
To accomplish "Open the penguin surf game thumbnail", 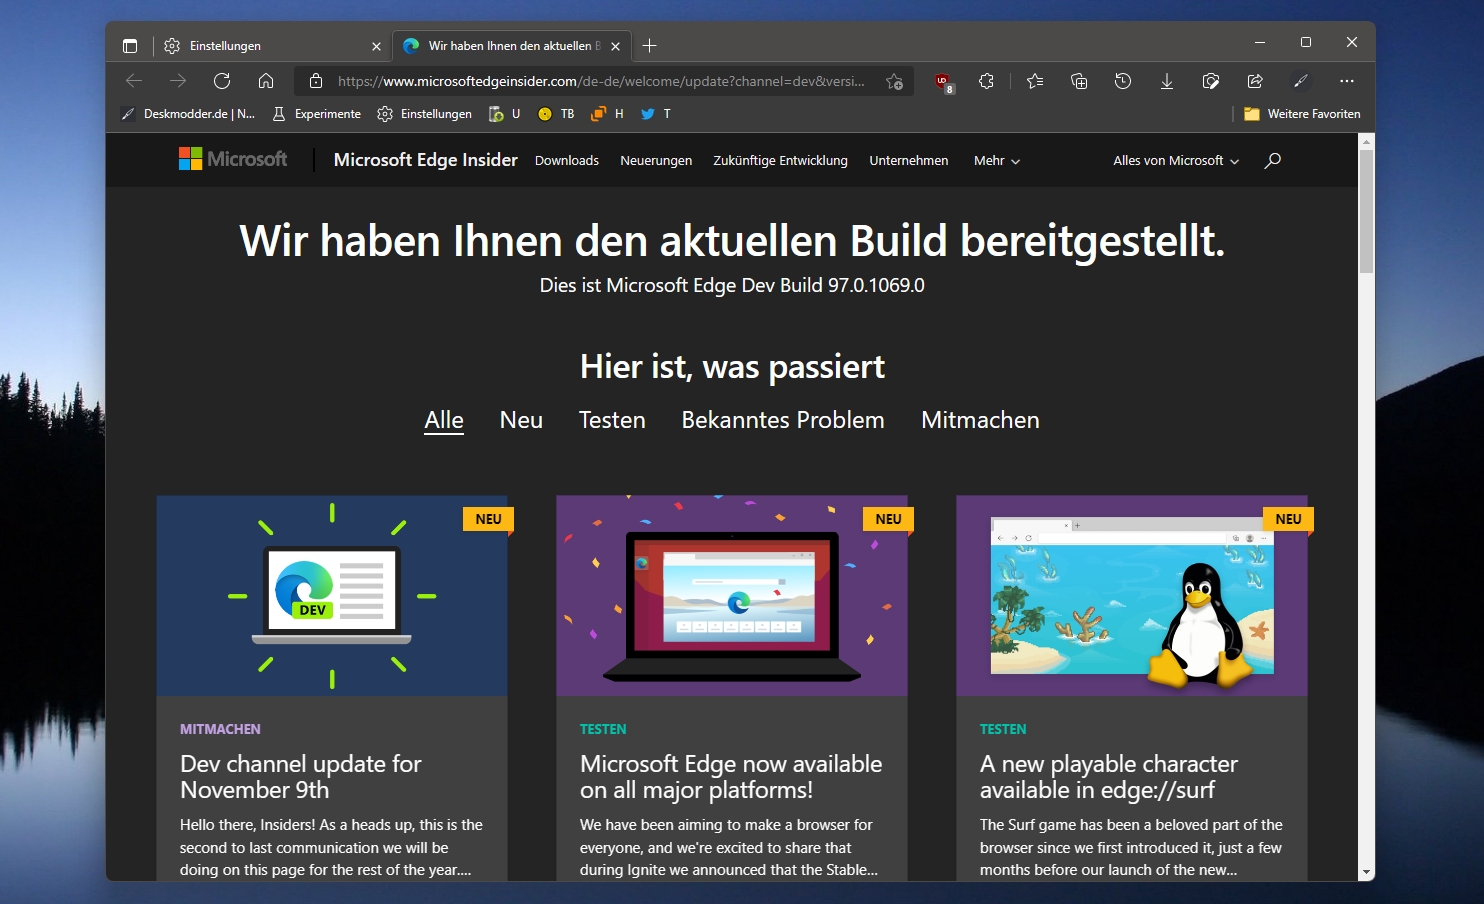I will pos(1132,596).
